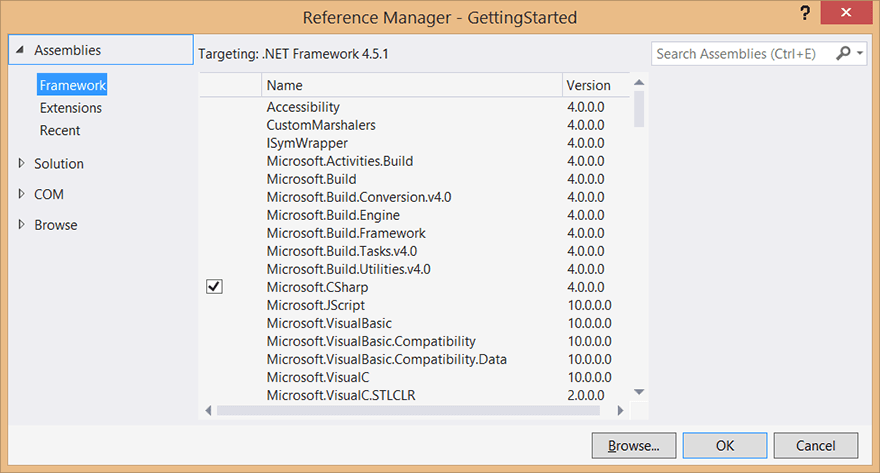Click in the Search Assemblies field
This screenshot has width=880, height=473.
742,53
